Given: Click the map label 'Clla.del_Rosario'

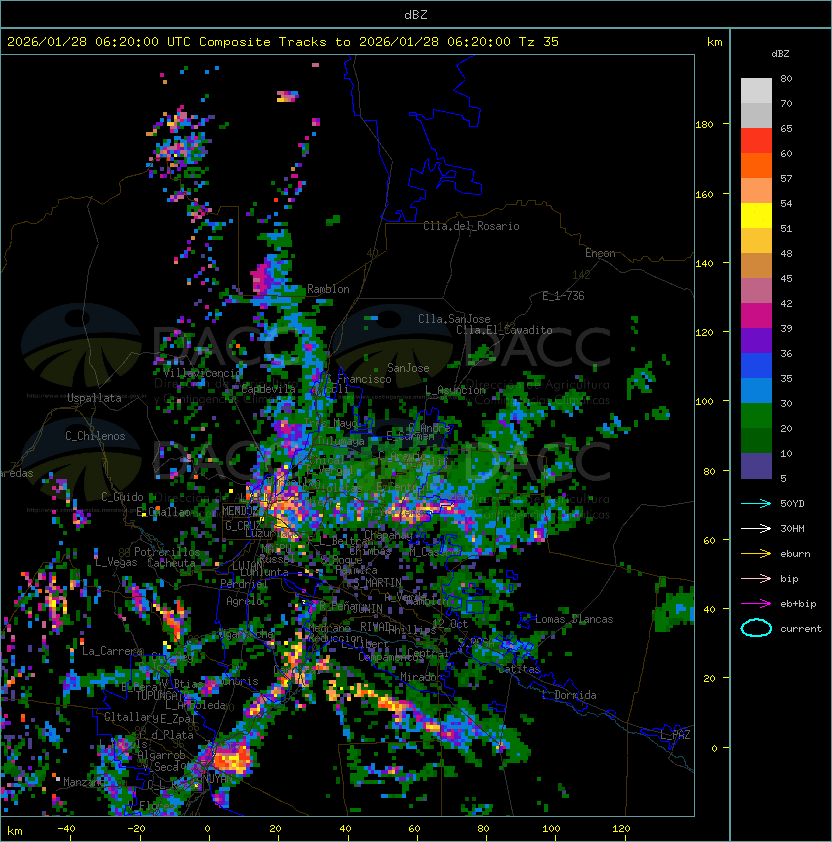Looking at the screenshot, I should tap(471, 226).
